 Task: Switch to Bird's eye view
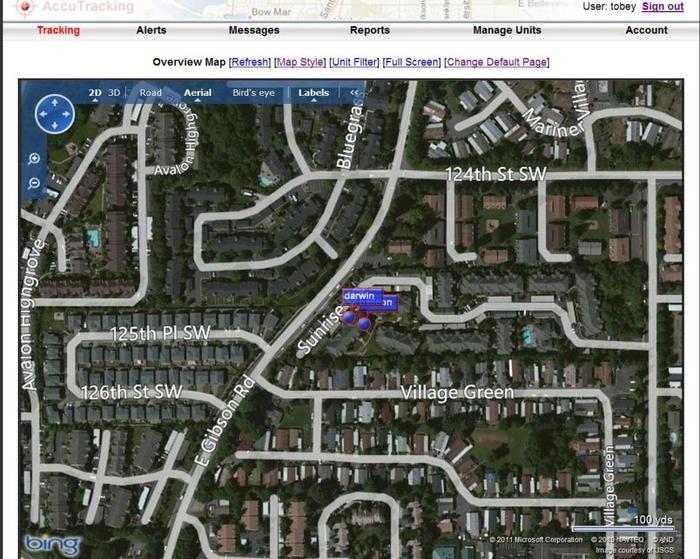(254, 93)
